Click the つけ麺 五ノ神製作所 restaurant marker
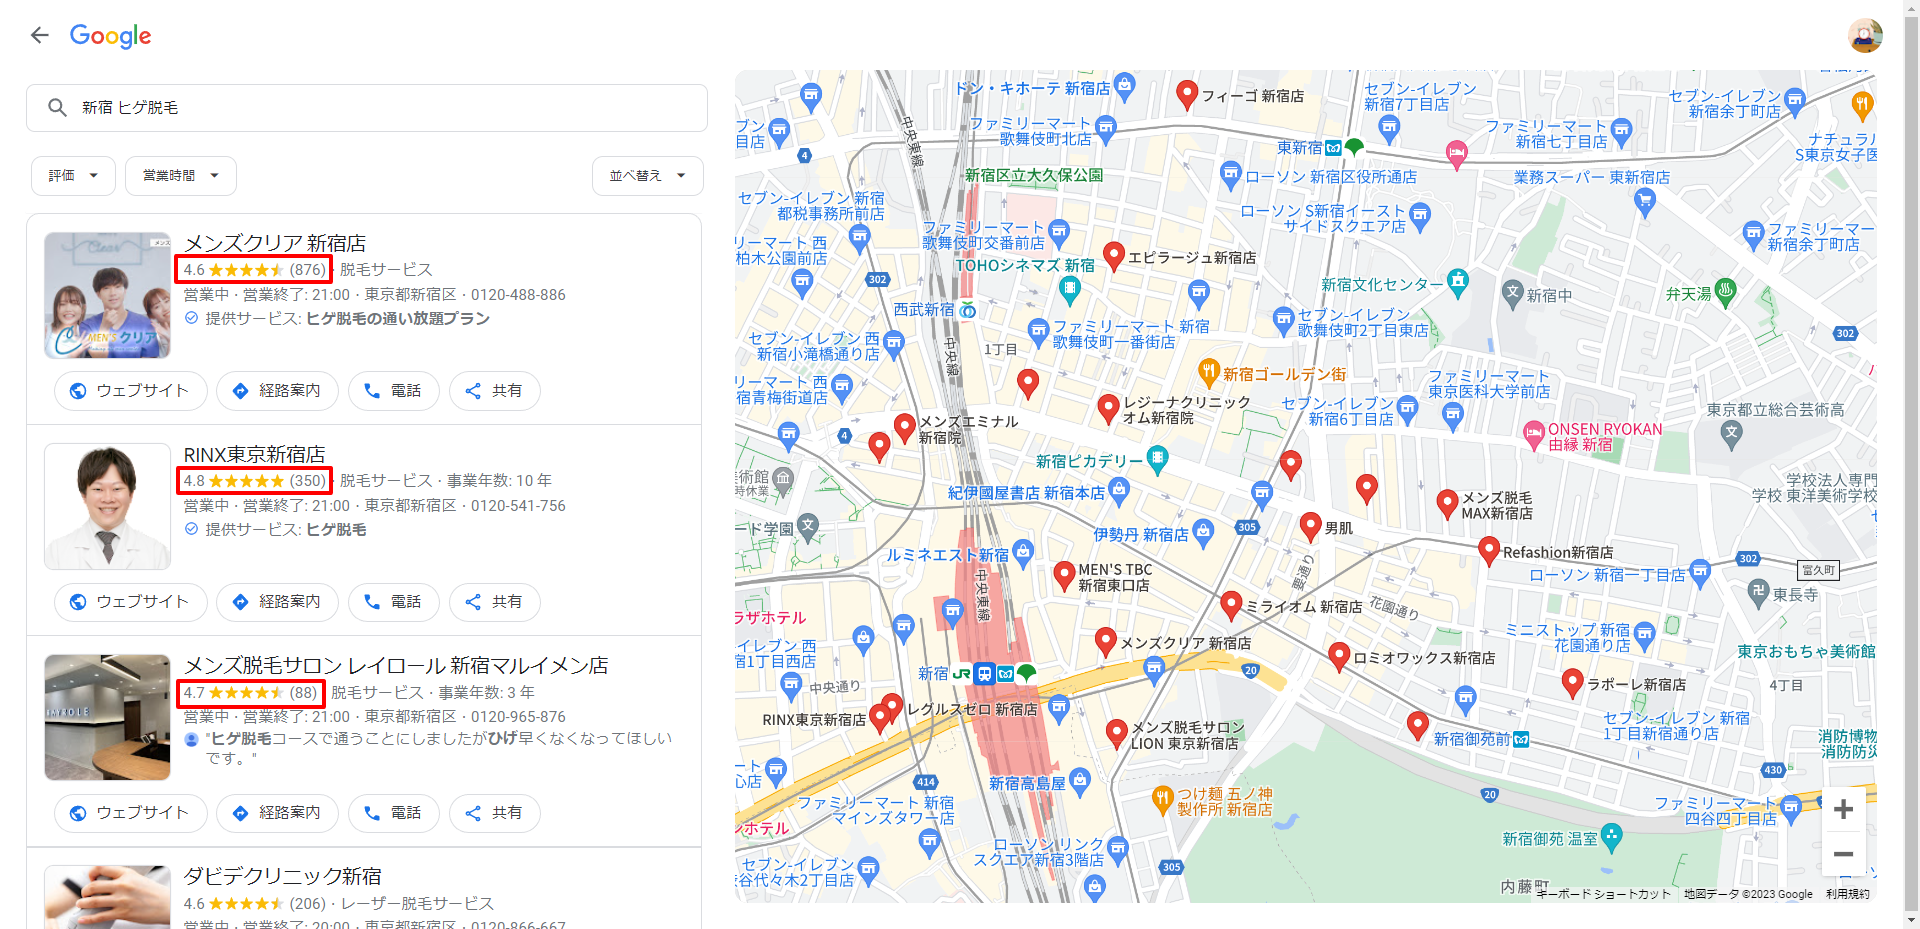 [1162, 799]
